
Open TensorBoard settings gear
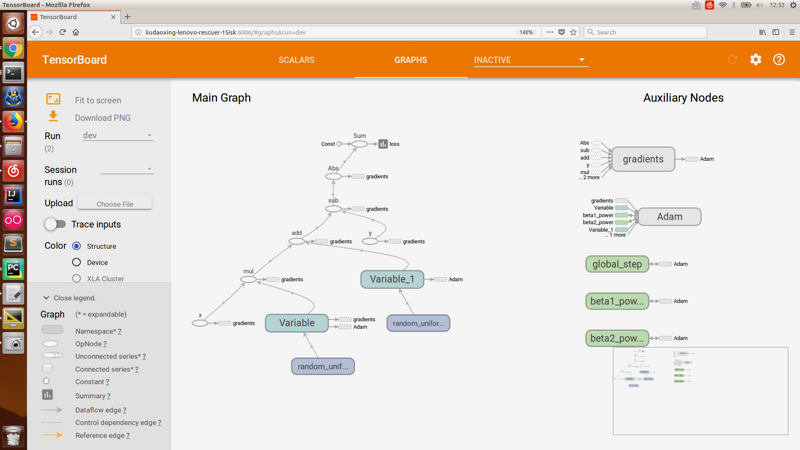tap(756, 60)
